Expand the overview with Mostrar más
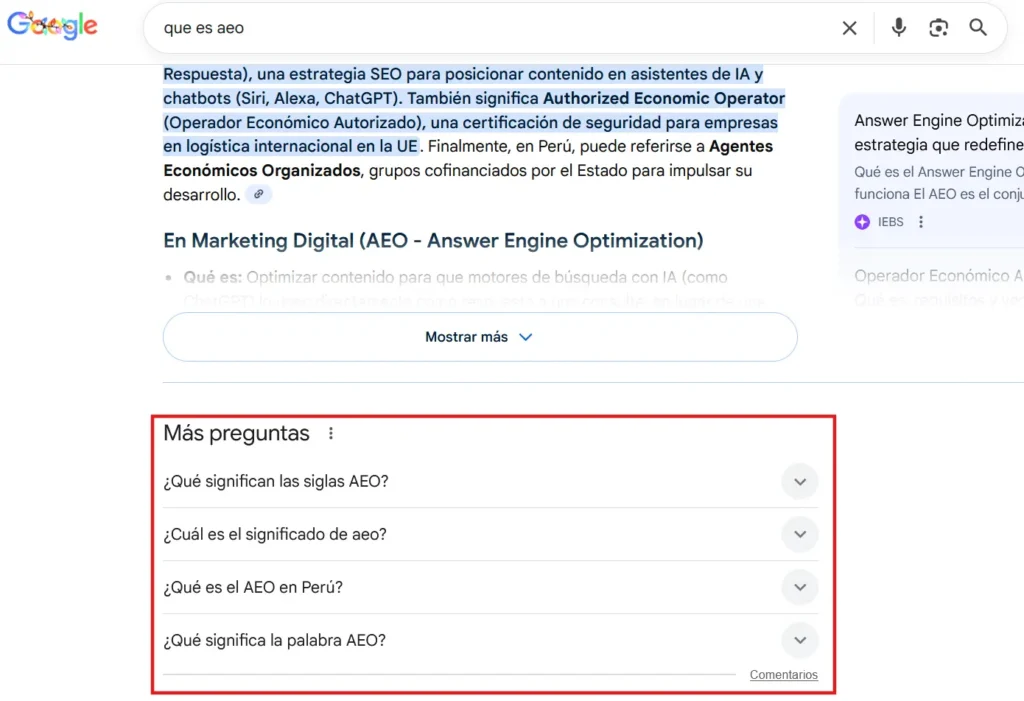Viewport: 1024px width, 701px height. pos(480,337)
